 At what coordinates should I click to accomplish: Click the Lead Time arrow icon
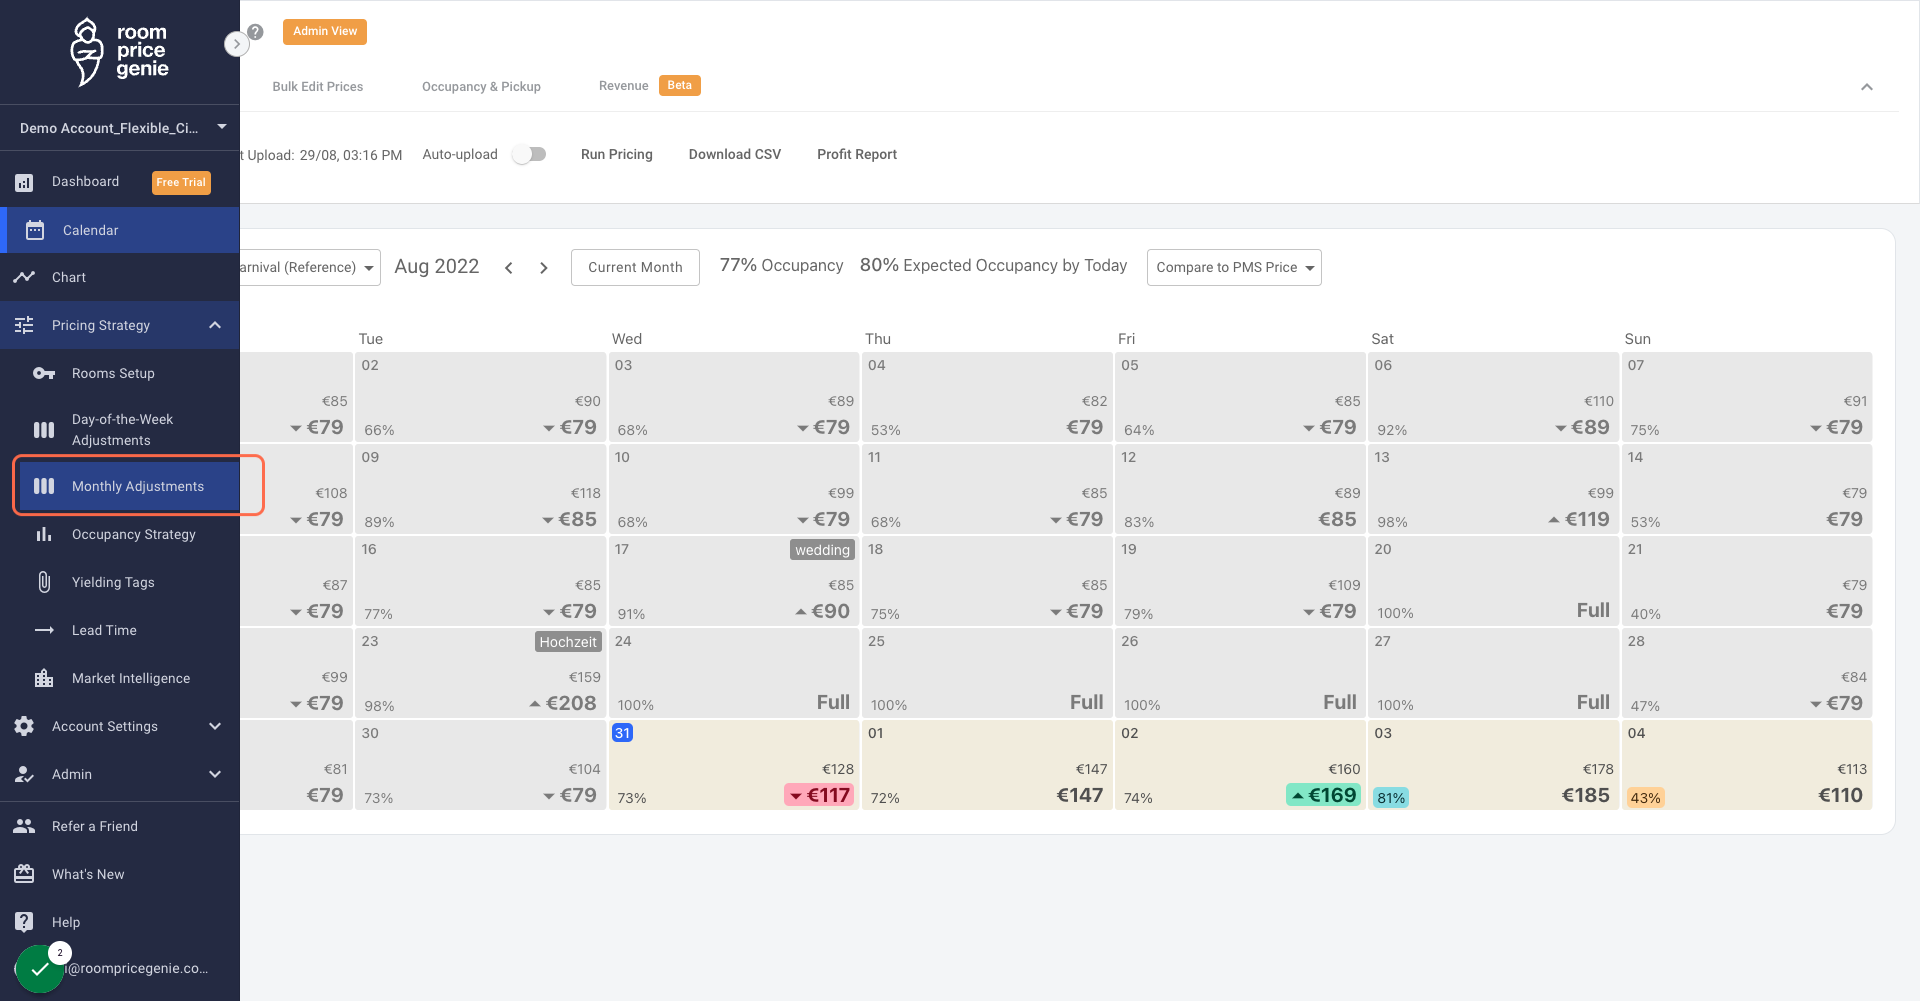[x=44, y=630]
